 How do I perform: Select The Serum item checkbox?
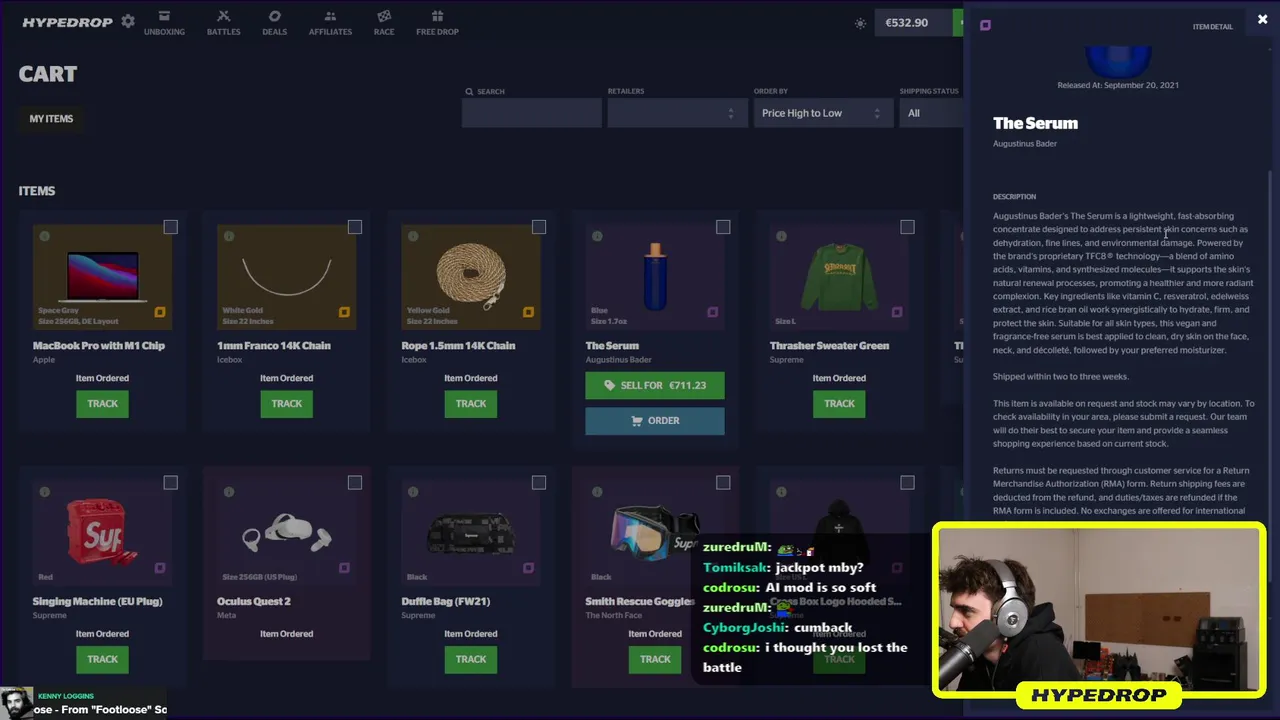coord(723,227)
